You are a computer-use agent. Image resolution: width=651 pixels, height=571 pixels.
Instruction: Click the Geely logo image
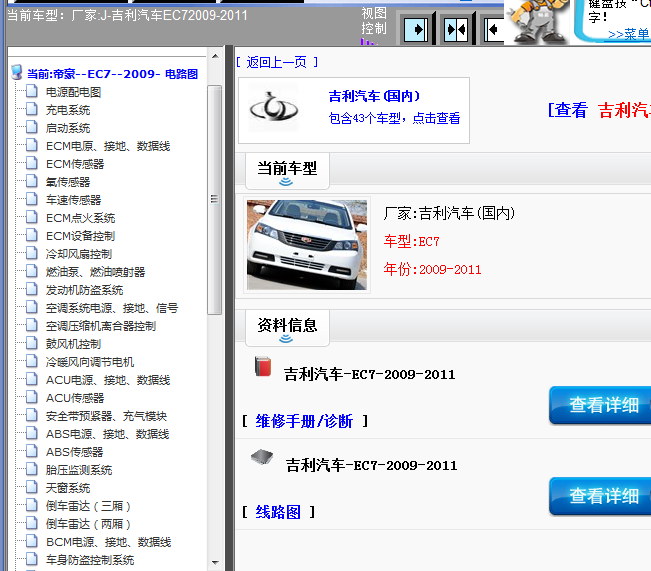point(274,108)
